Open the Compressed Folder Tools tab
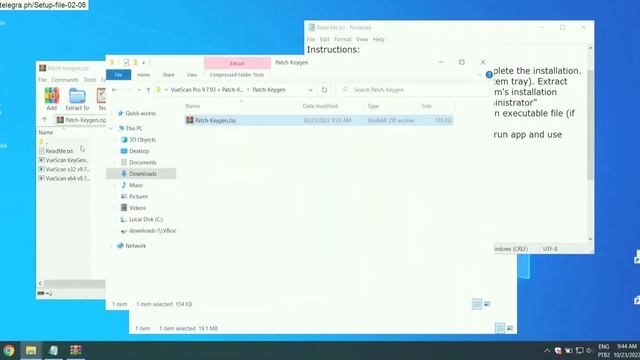 [237, 75]
